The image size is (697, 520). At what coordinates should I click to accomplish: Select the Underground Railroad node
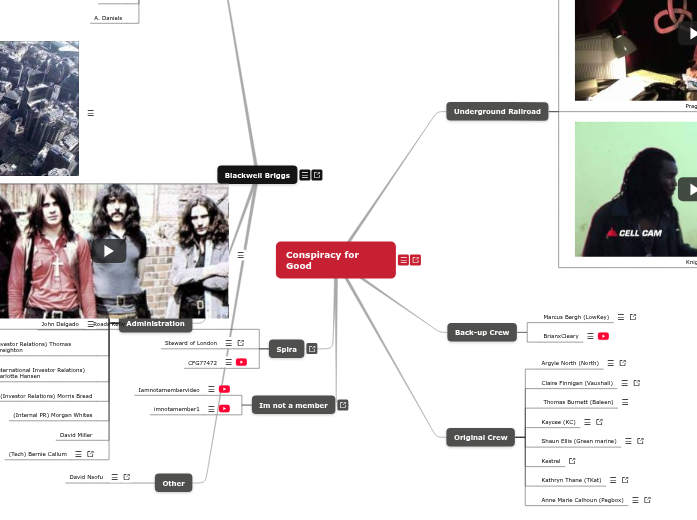pyautogui.click(x=497, y=111)
